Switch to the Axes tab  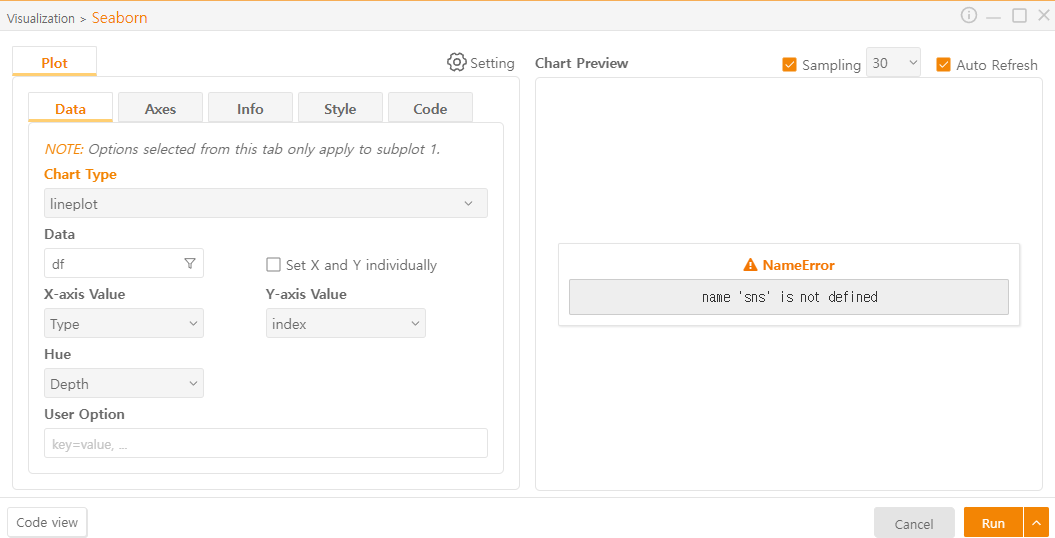(x=160, y=109)
